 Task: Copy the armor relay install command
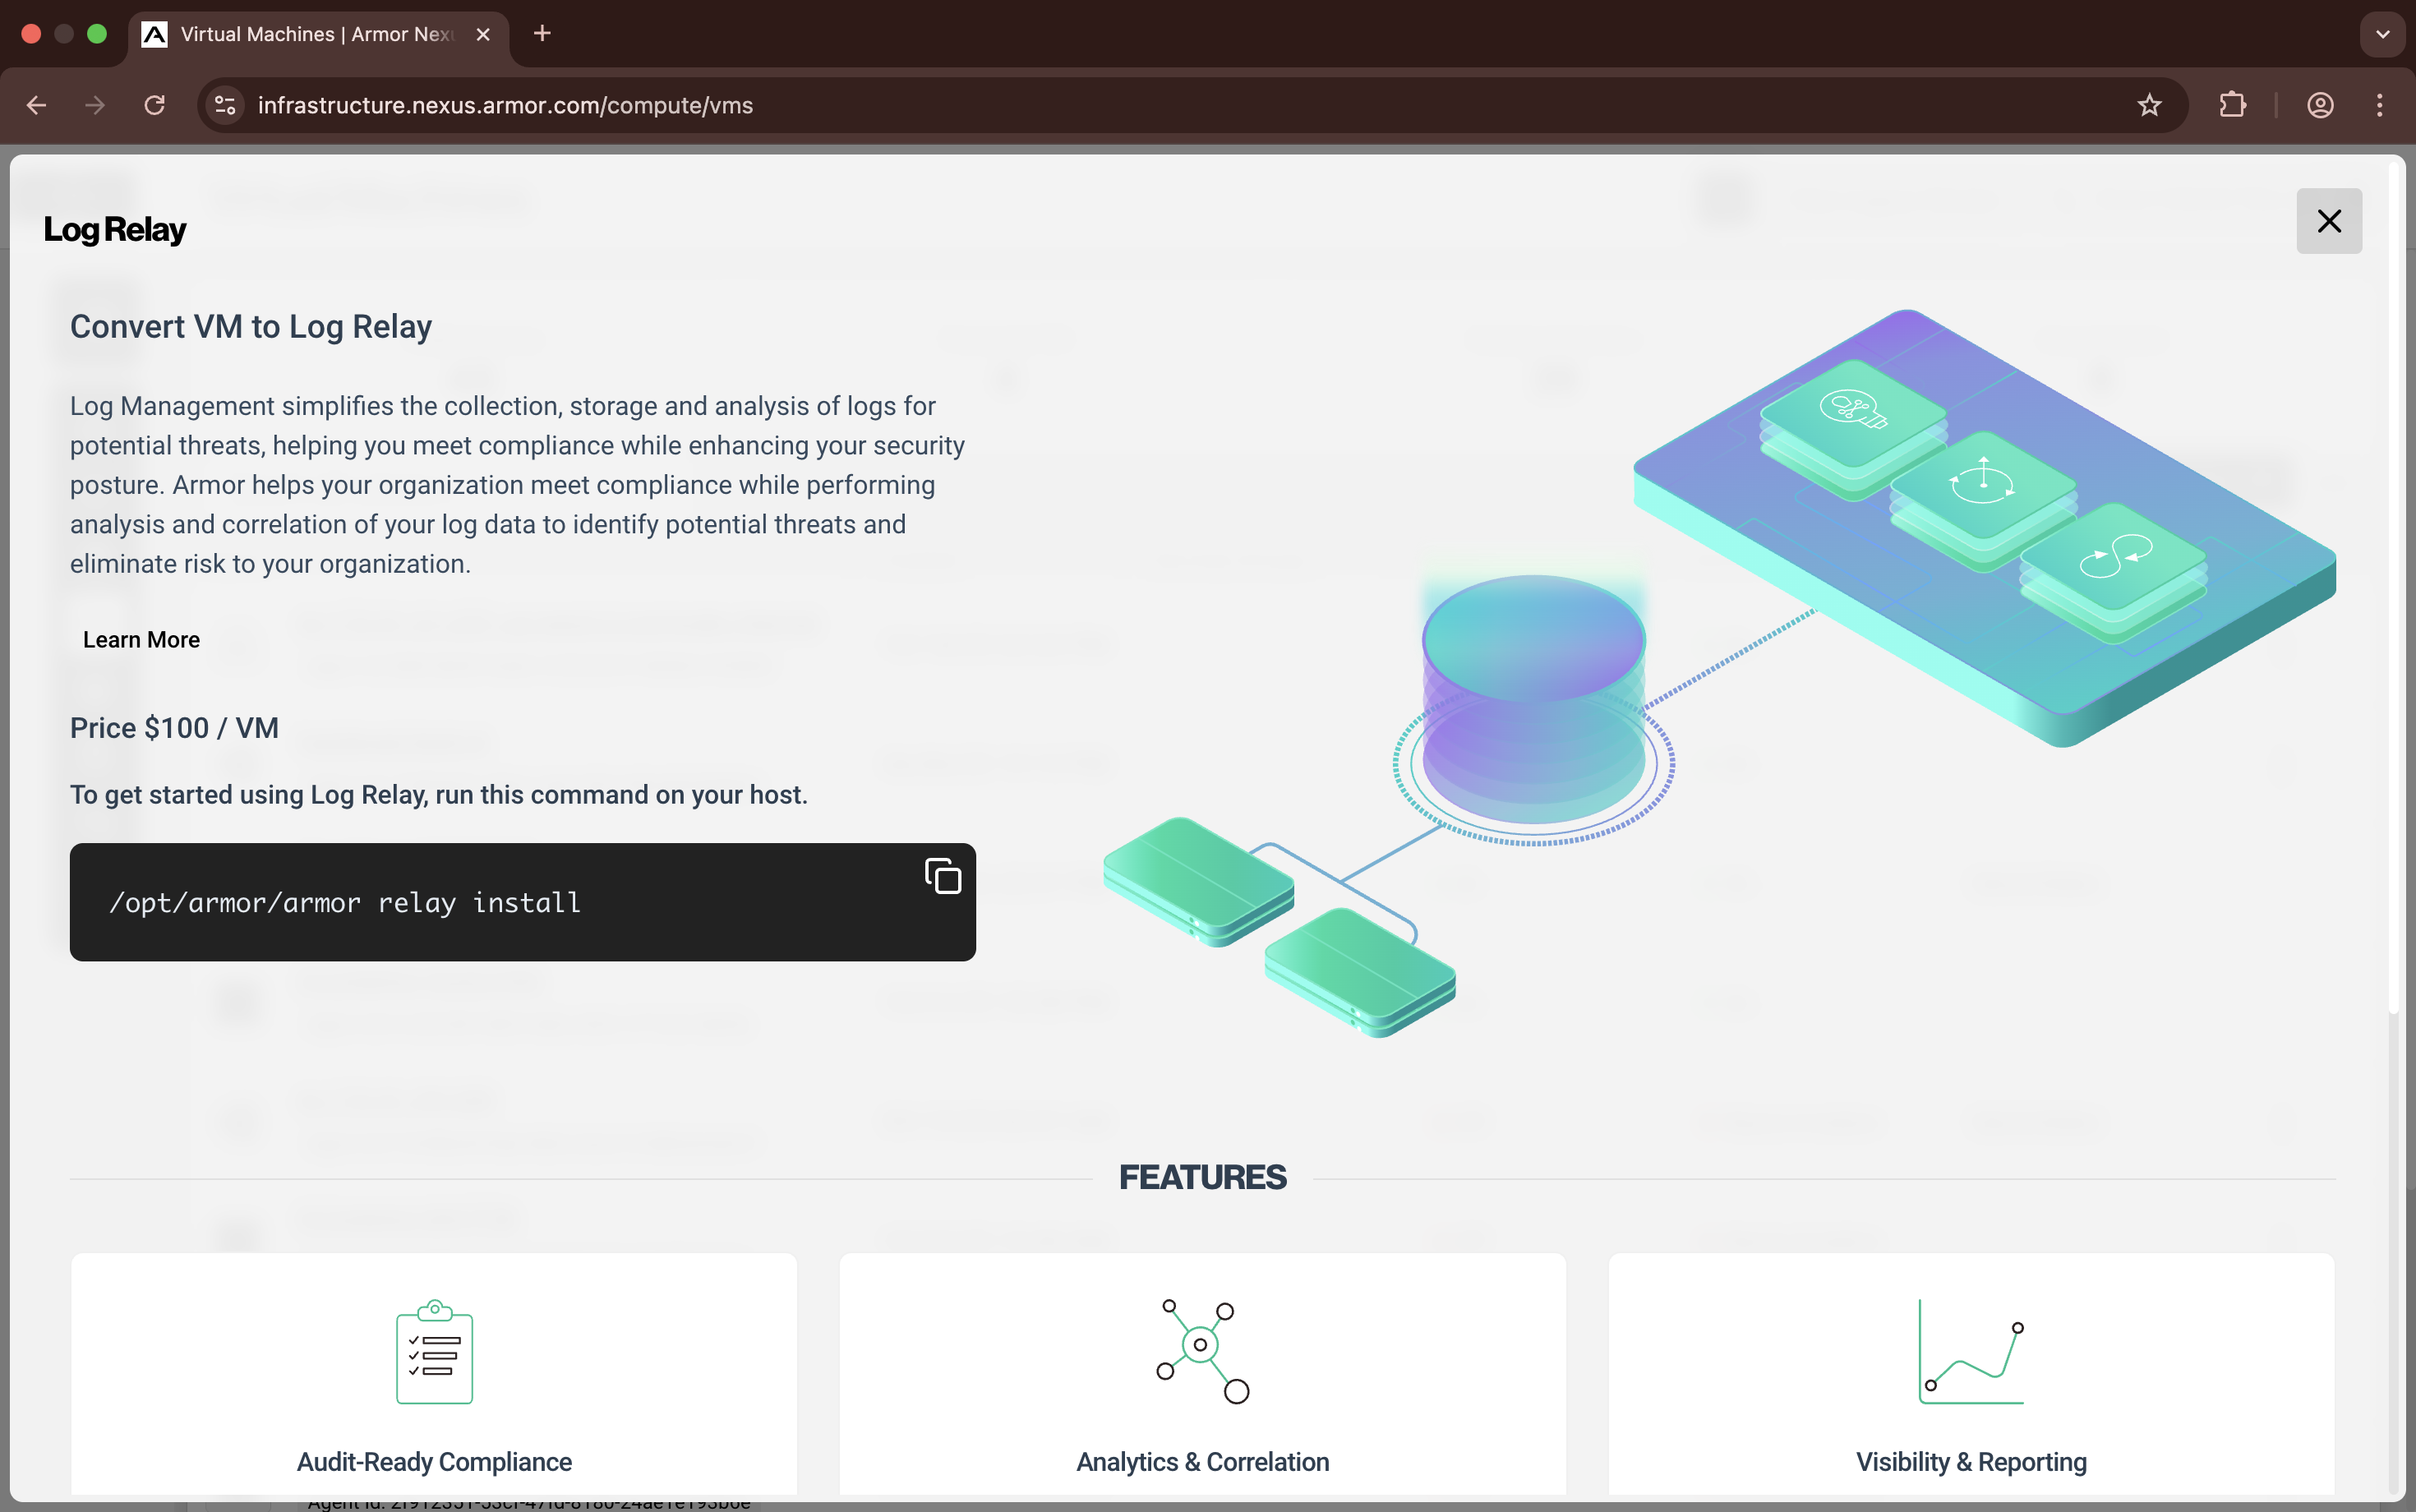(942, 876)
